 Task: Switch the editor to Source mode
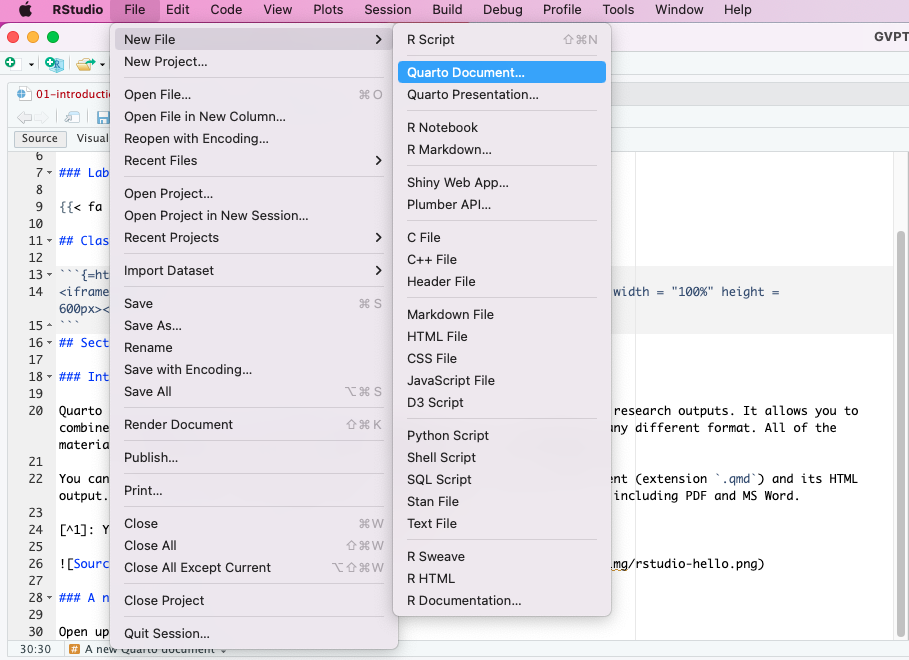point(40,139)
